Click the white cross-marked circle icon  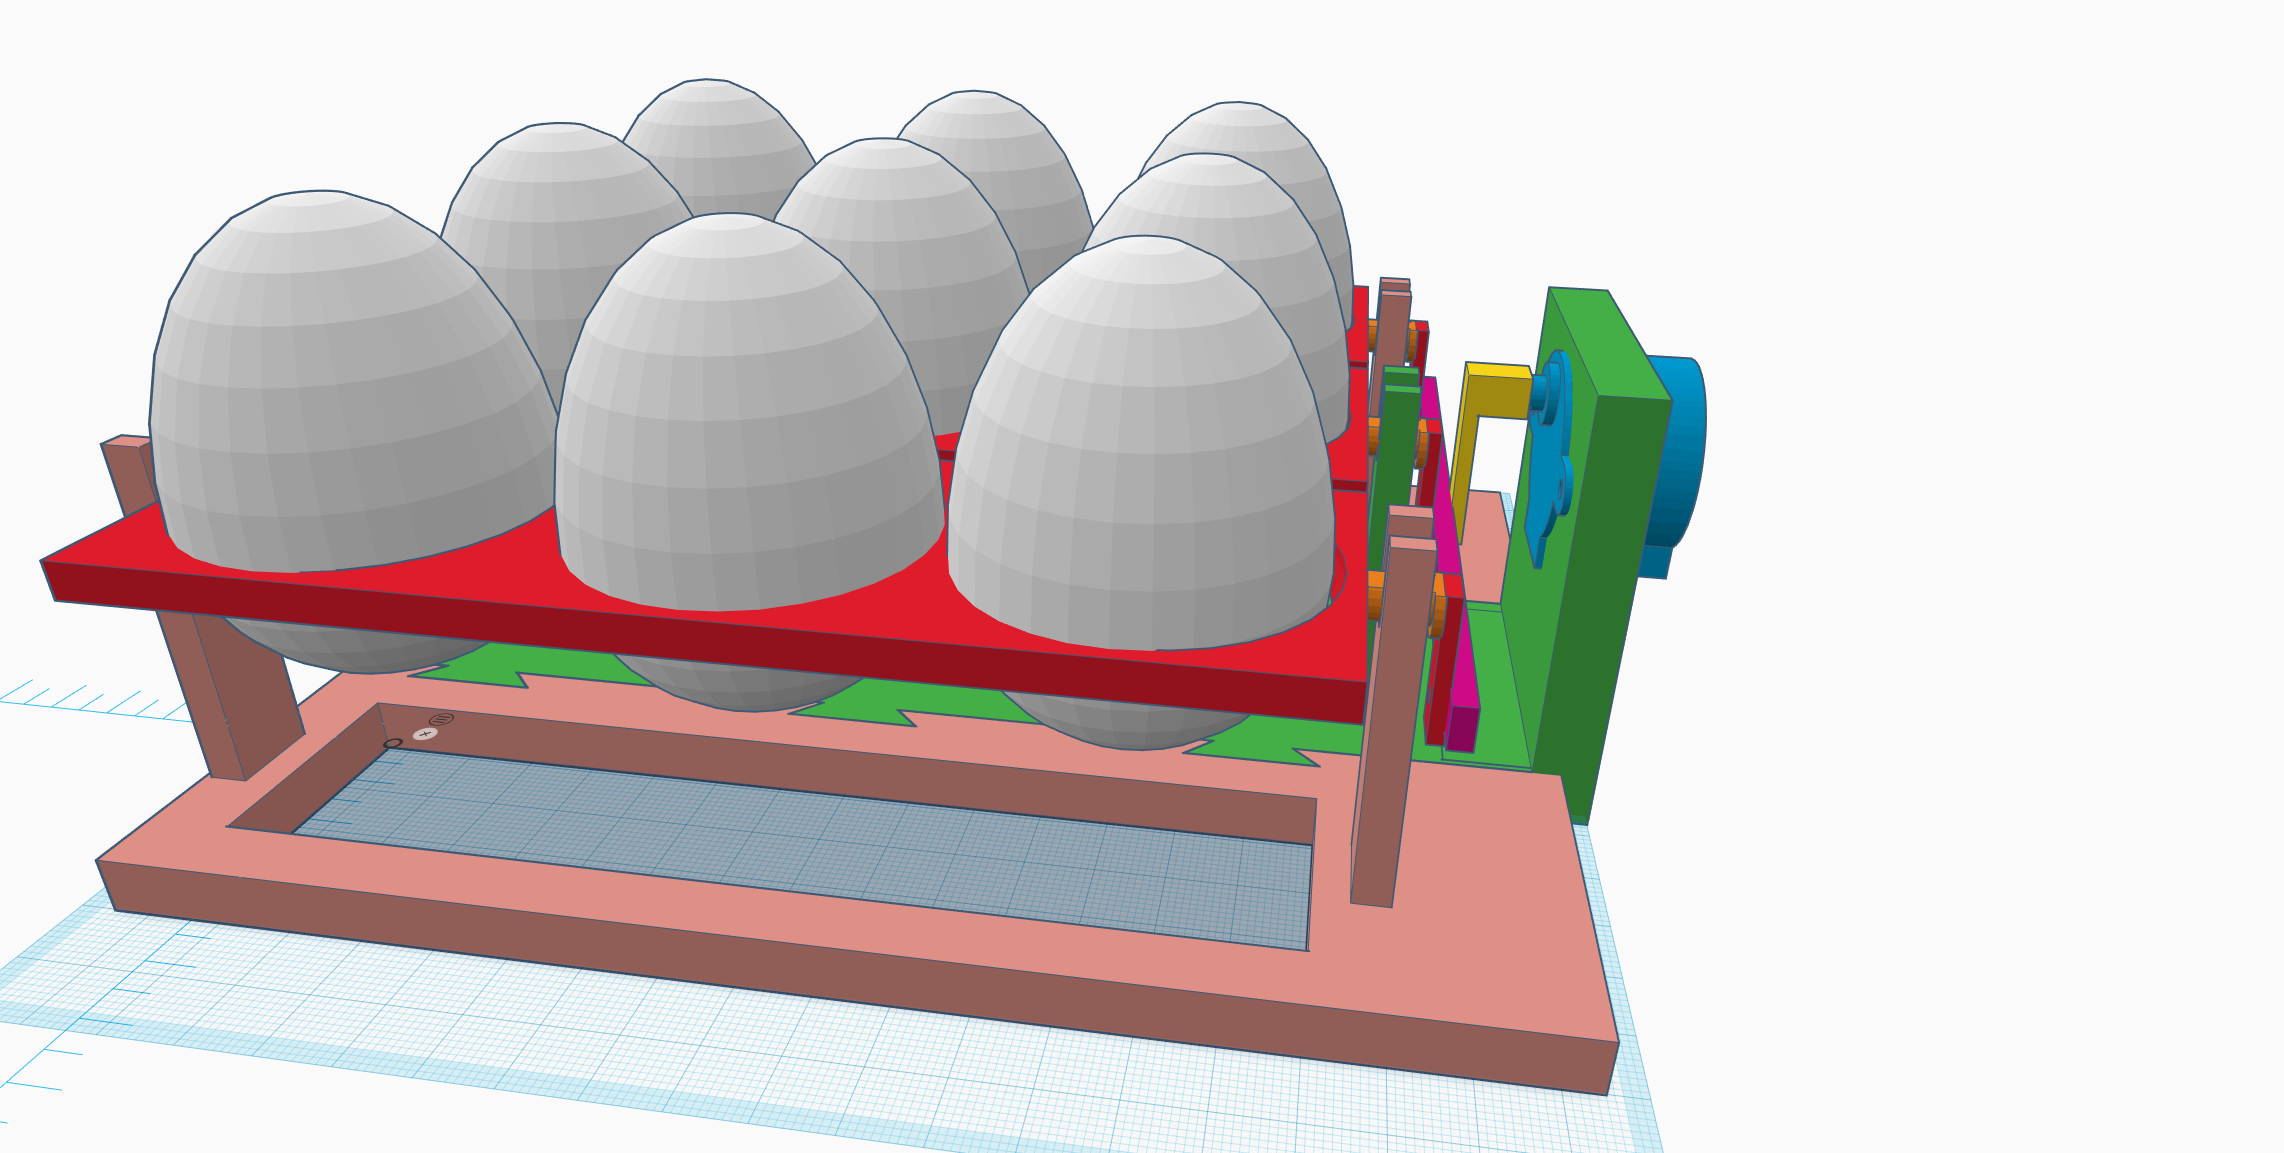(425, 734)
